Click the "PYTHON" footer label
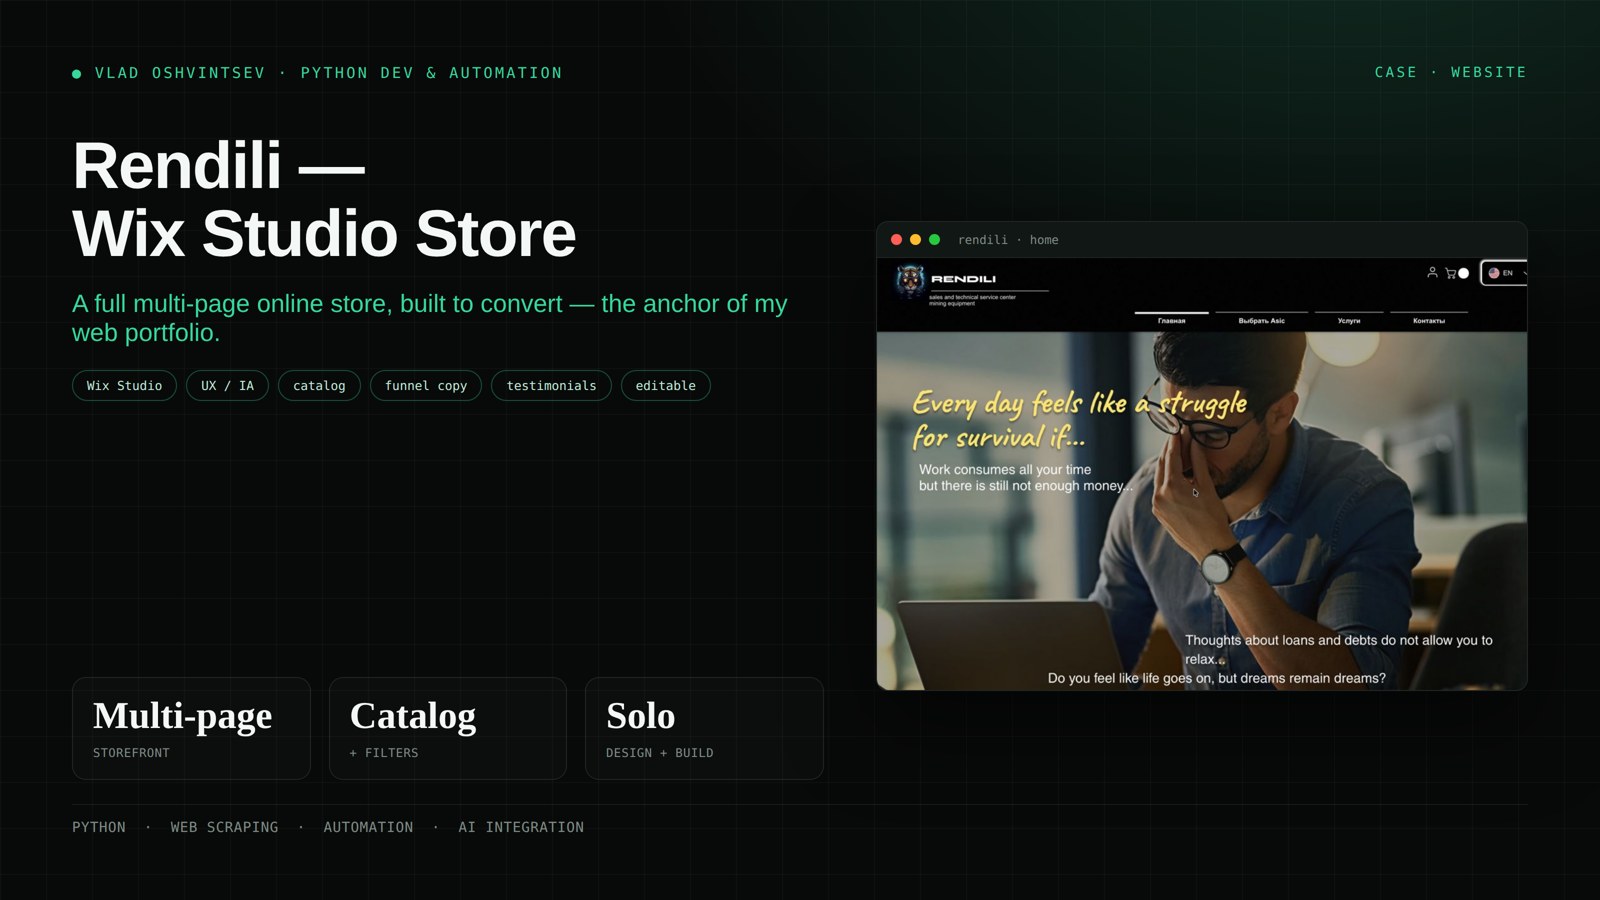This screenshot has height=900, width=1600. [x=99, y=827]
